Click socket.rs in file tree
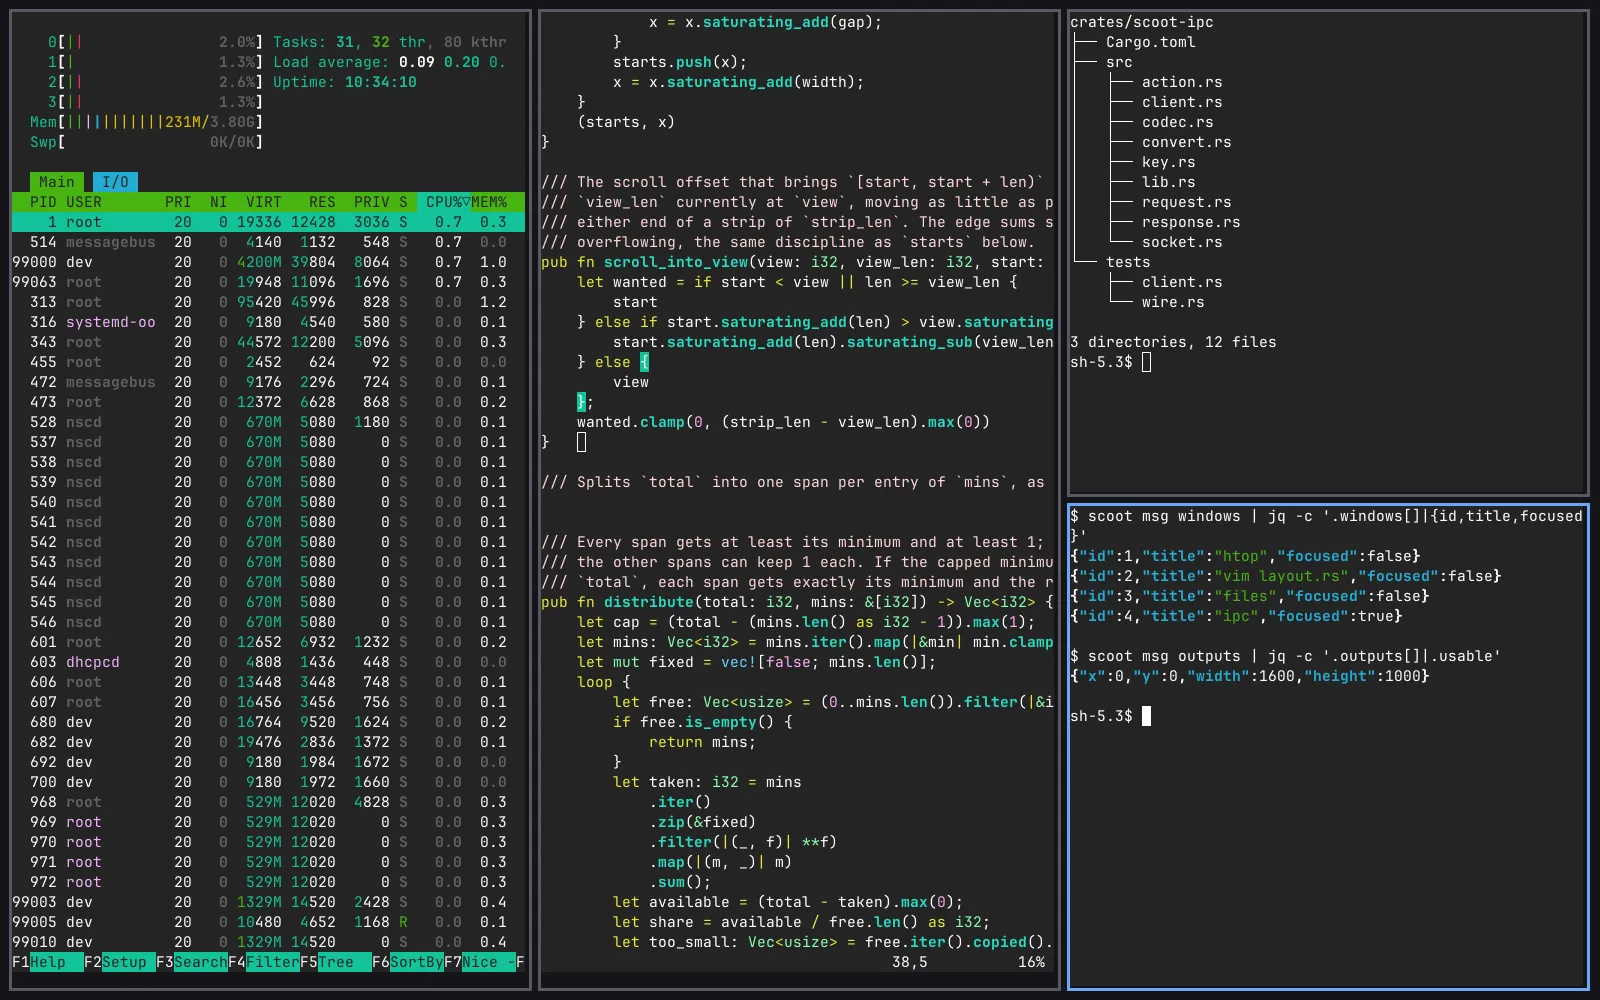Viewport: 1600px width, 1000px height. point(1182,242)
